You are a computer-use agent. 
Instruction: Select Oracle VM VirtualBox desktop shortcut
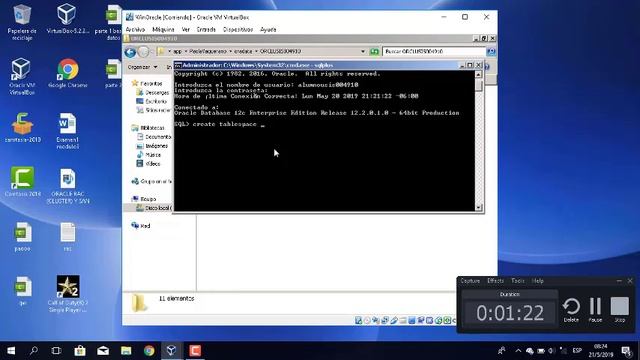point(22,77)
